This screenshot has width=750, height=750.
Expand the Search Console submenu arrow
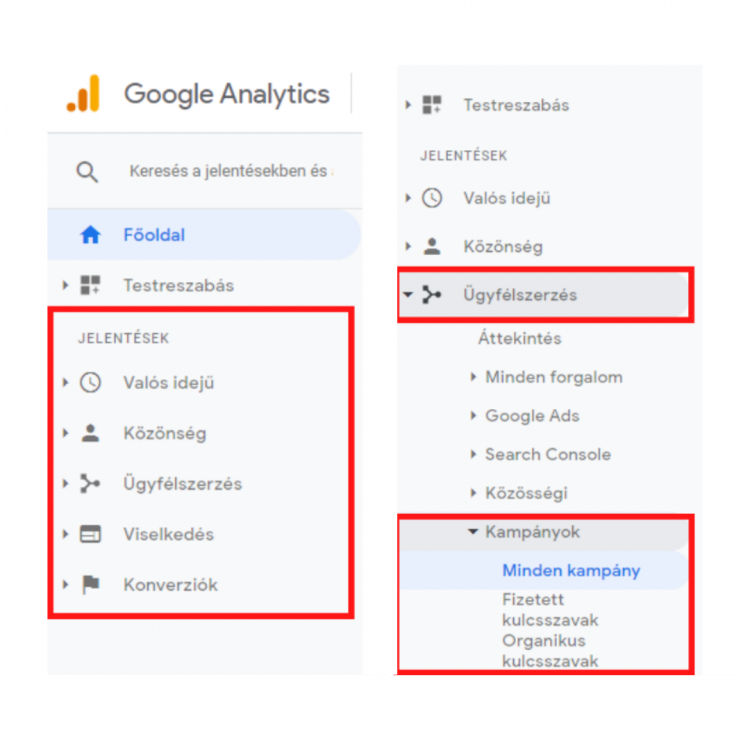point(473,454)
